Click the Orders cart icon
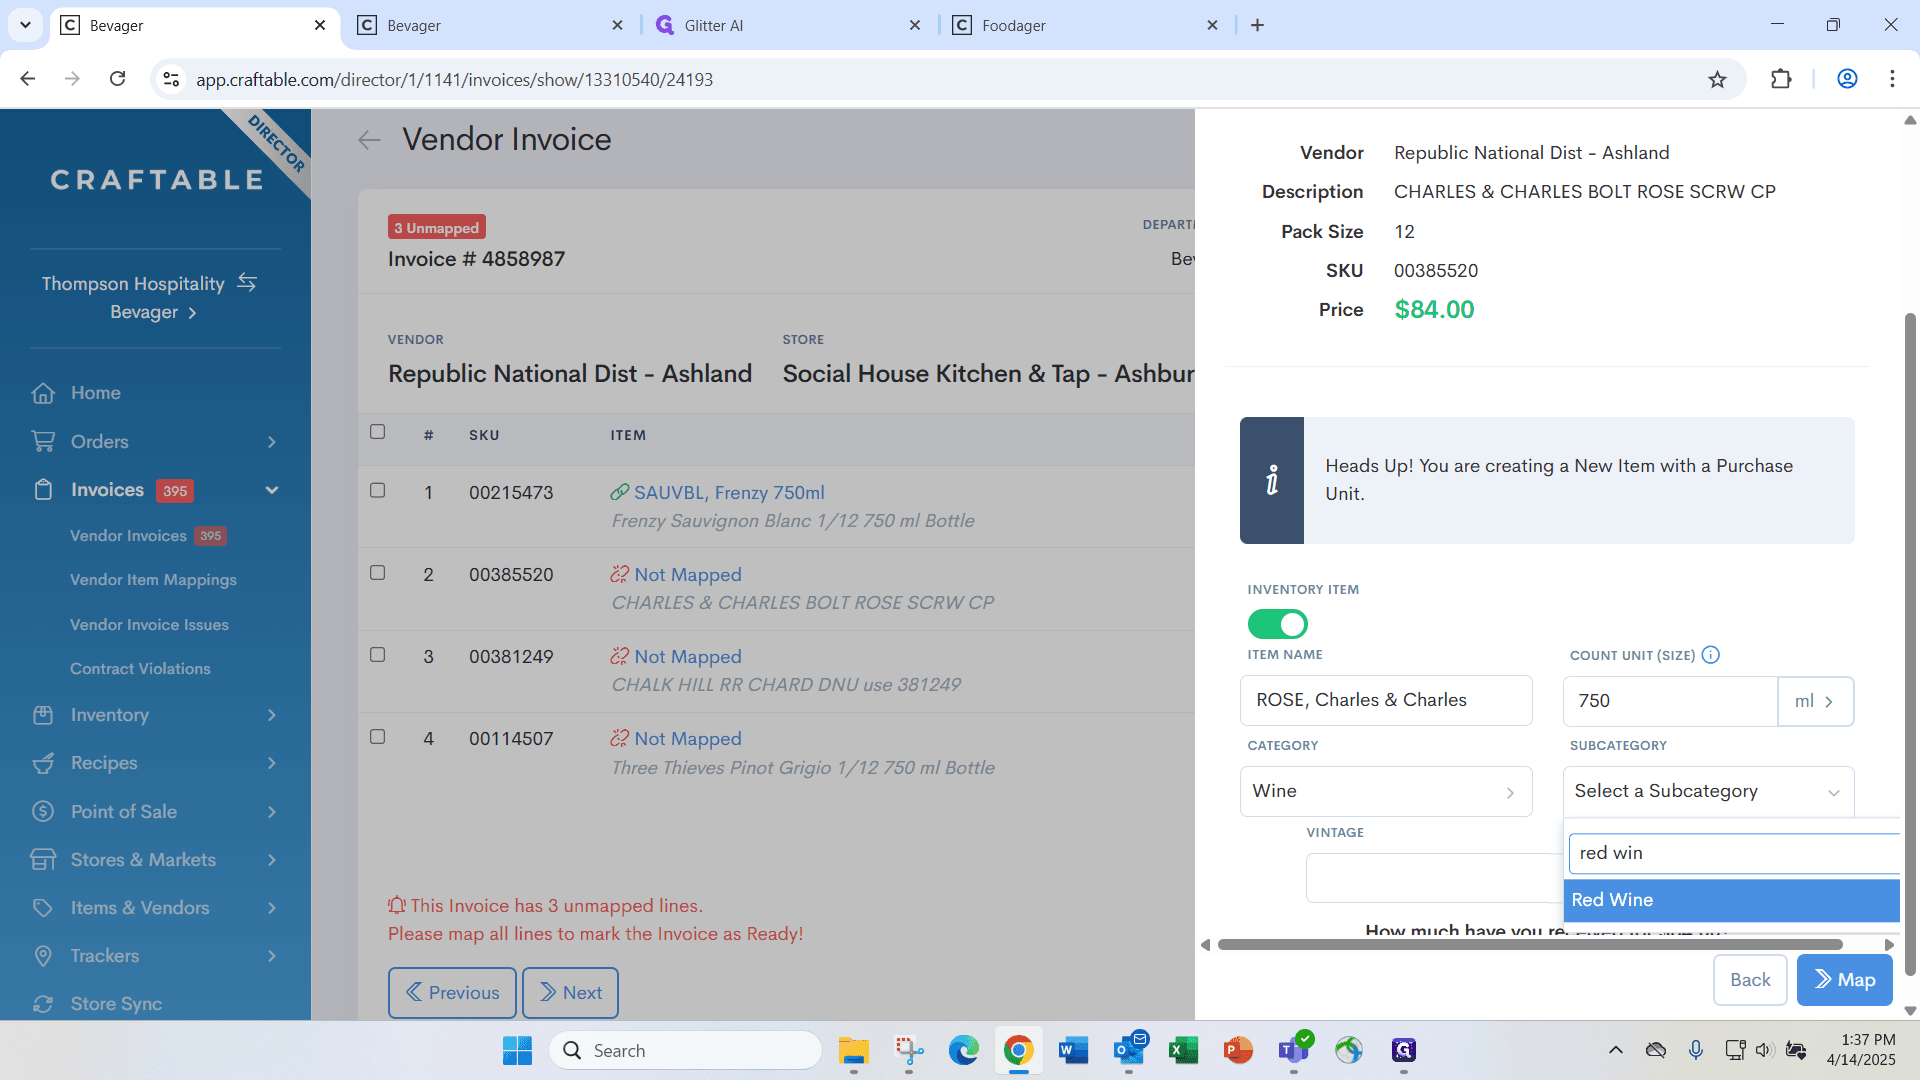 point(43,441)
